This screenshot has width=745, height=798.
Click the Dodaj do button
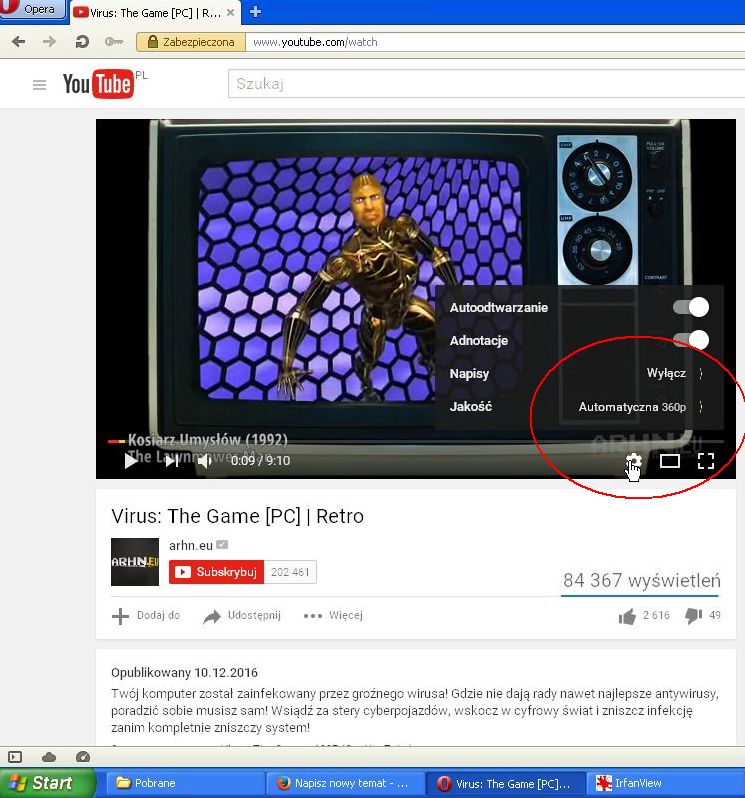coord(146,615)
